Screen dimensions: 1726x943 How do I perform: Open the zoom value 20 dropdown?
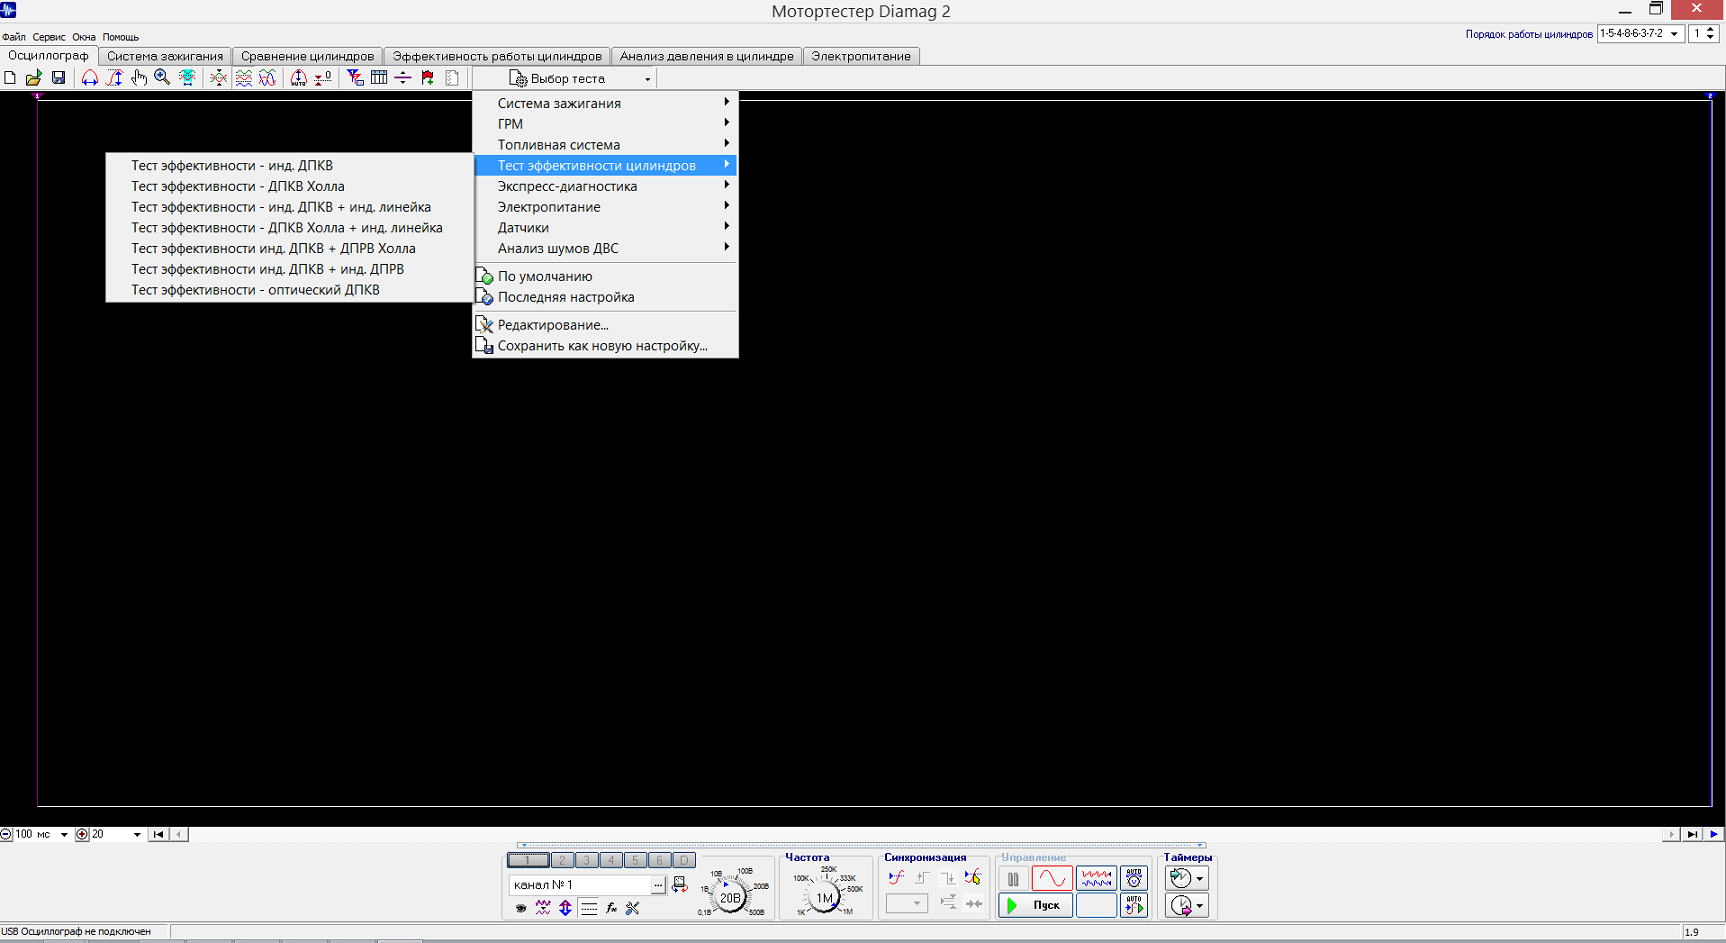[137, 834]
